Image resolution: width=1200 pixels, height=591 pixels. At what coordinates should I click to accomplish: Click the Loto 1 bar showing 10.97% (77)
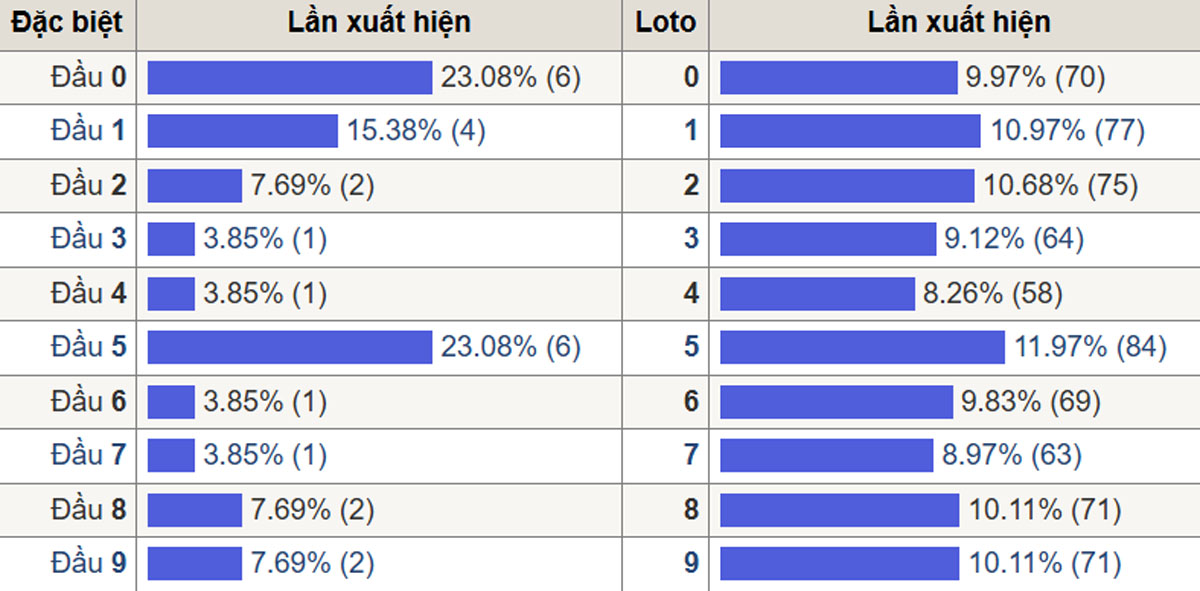click(850, 131)
